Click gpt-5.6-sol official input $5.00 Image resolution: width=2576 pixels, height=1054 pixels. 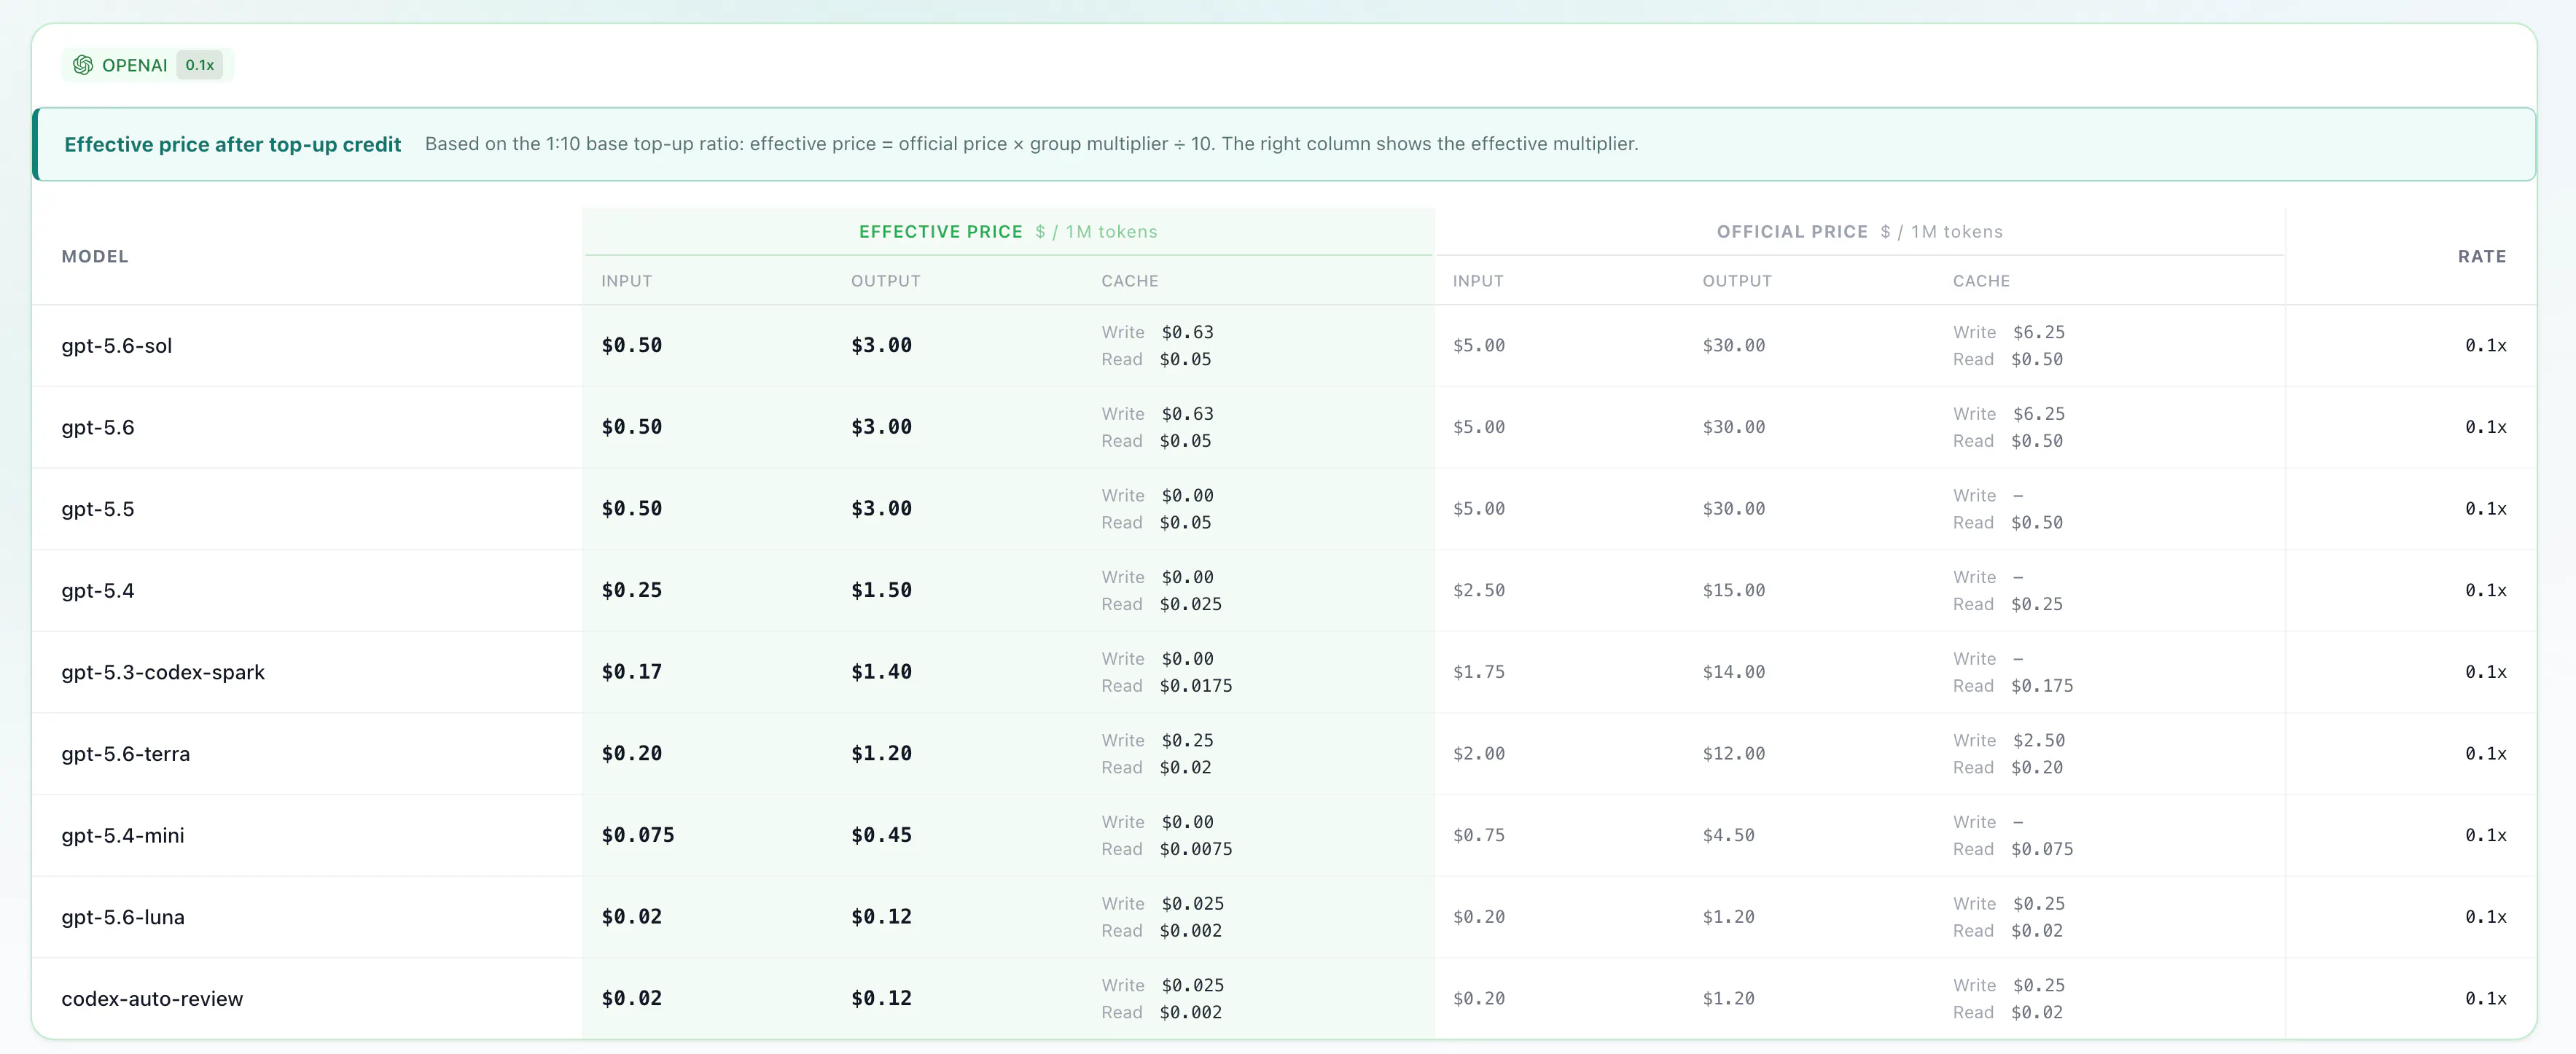coord(1479,345)
